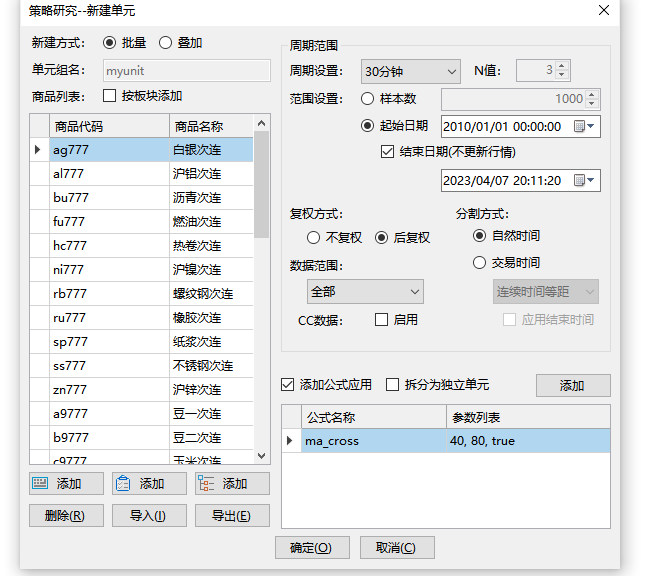The width and height of the screenshot is (655, 576).
Task: Close the 新建单元 dialog window
Action: 603,10
